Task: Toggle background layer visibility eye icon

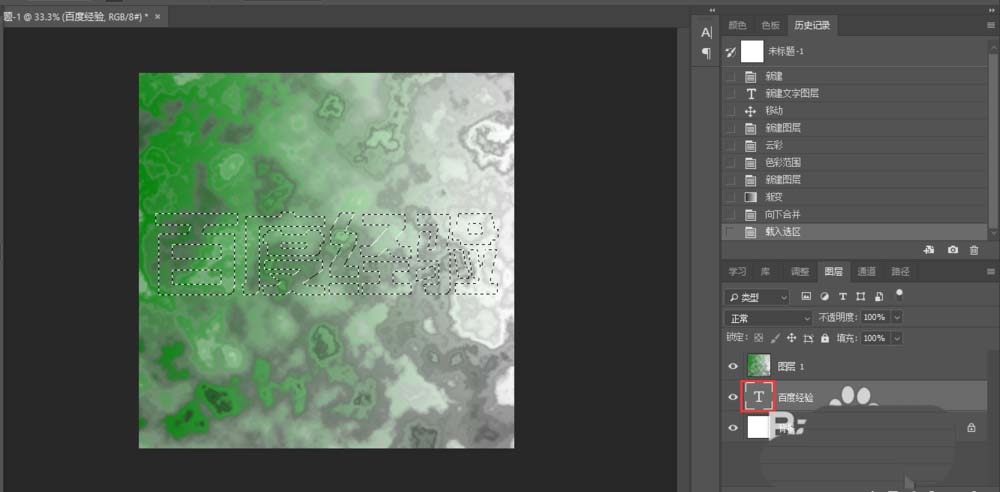Action: (x=733, y=428)
